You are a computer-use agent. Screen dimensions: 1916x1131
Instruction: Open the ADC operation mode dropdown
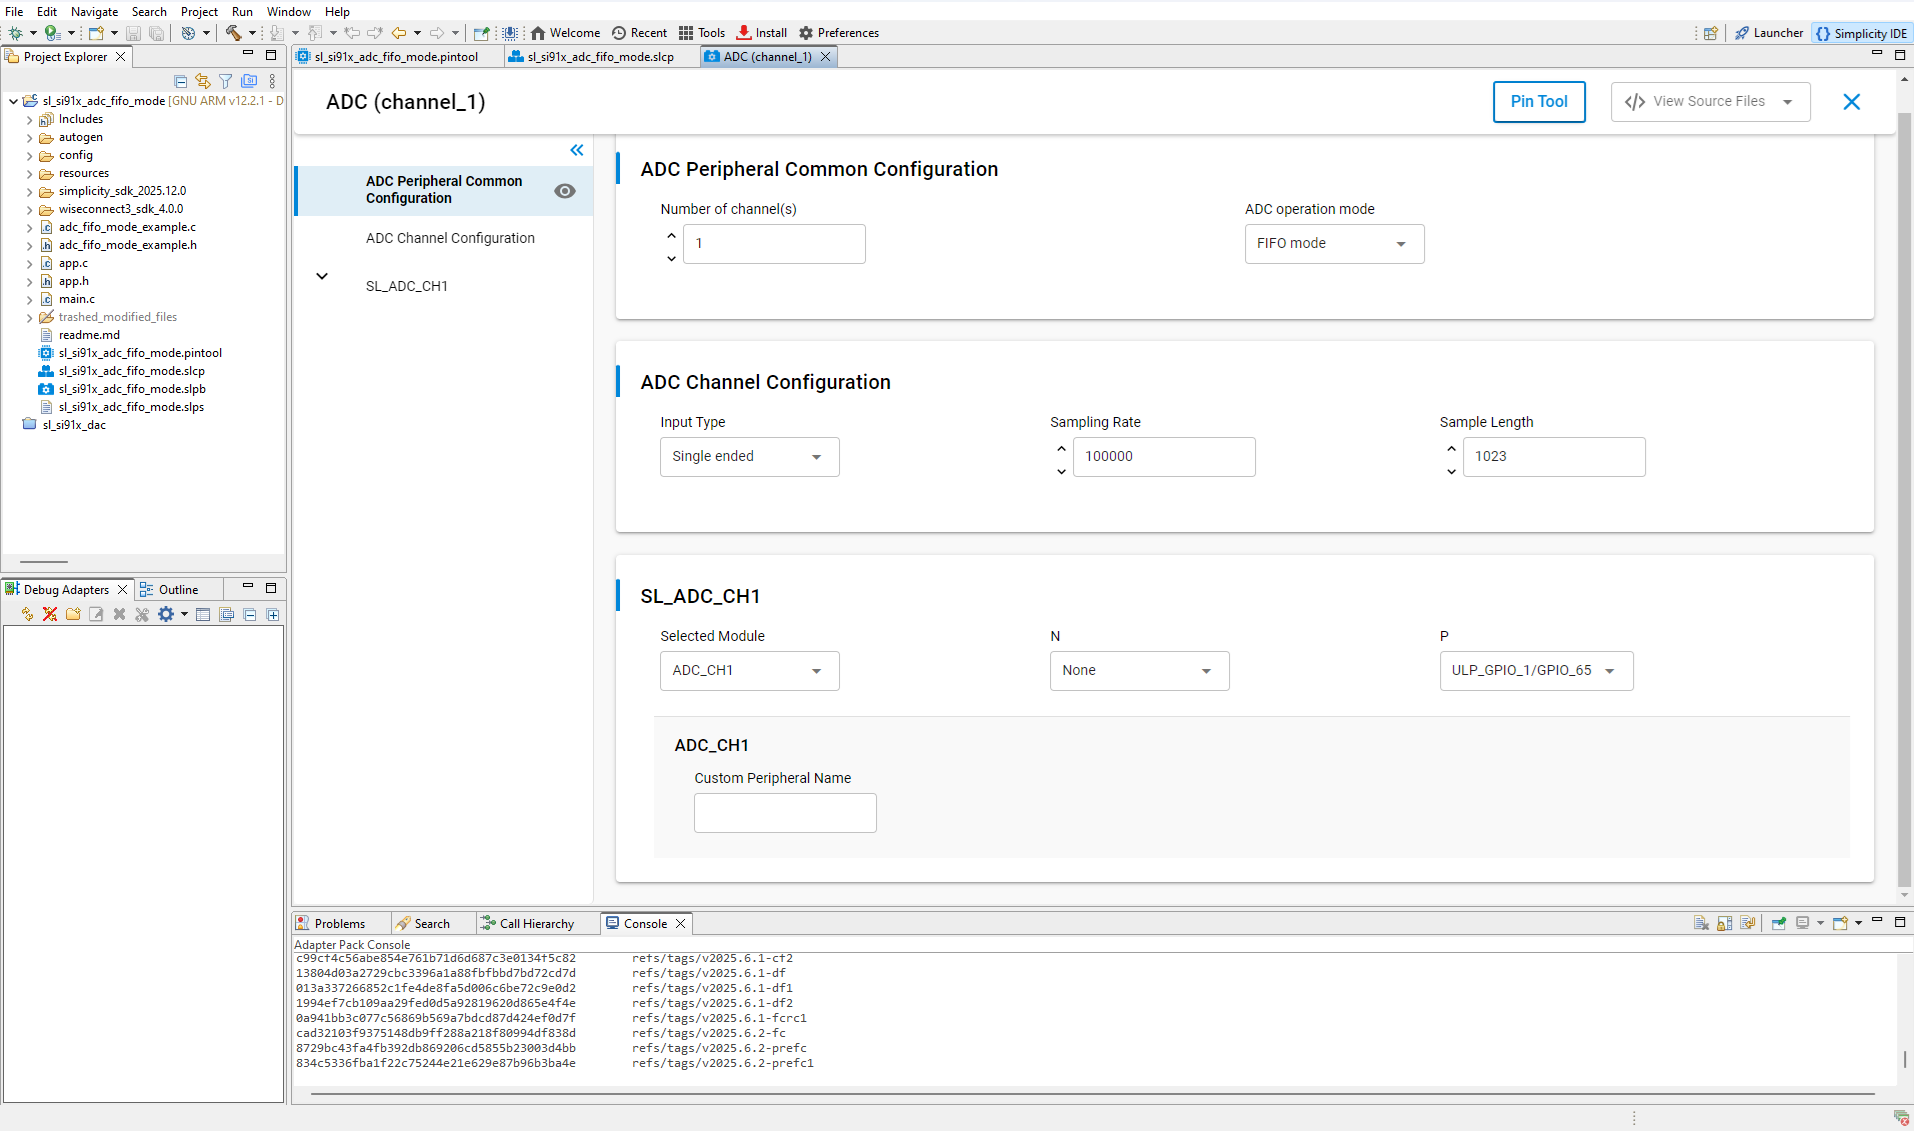1333,244
